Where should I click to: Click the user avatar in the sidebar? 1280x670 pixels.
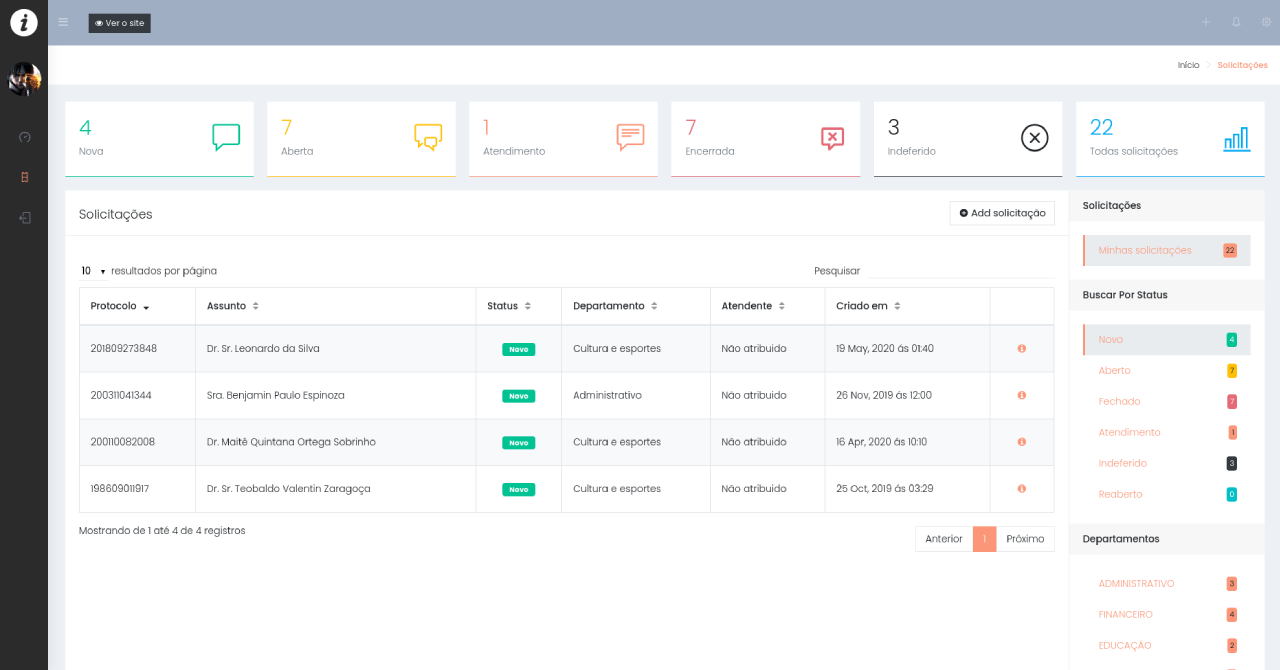[x=25, y=79]
